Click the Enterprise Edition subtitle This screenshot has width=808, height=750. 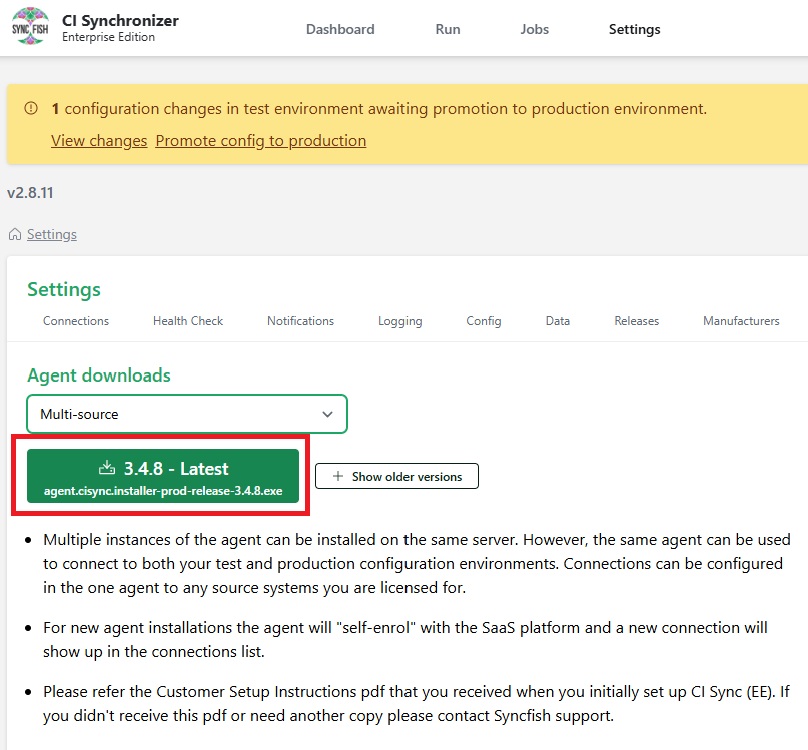108,37
